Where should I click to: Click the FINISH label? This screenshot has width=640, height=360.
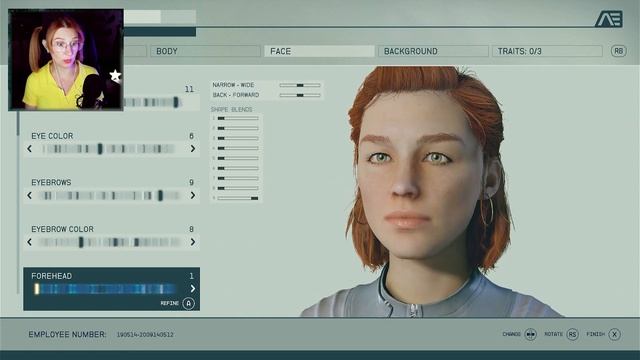click(x=596, y=334)
